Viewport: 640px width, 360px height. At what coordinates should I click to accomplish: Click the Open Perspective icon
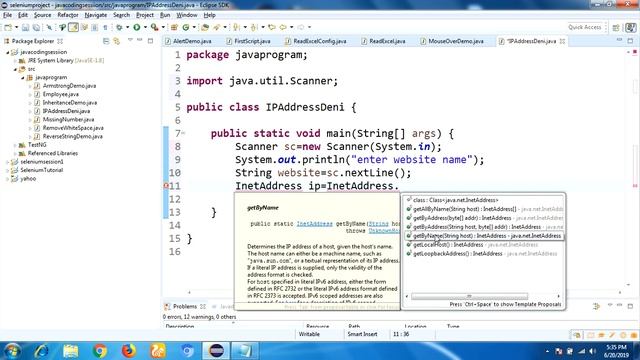(x=616, y=27)
